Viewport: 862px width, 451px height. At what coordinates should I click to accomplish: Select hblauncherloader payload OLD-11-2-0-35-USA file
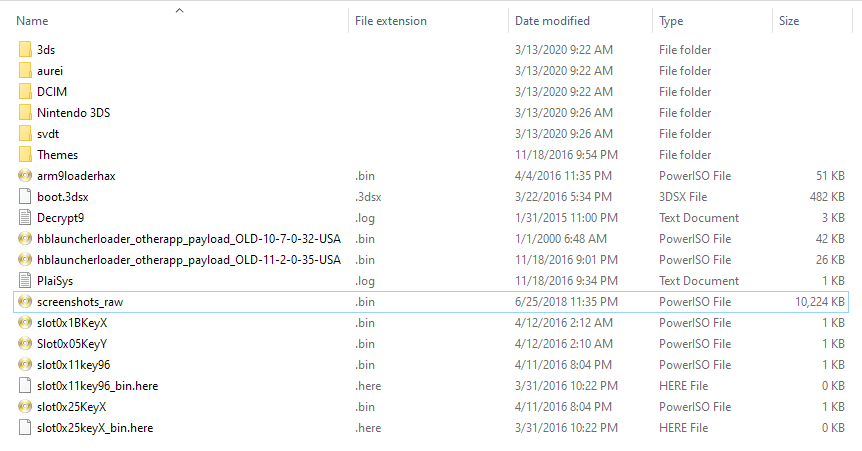(x=431, y=260)
